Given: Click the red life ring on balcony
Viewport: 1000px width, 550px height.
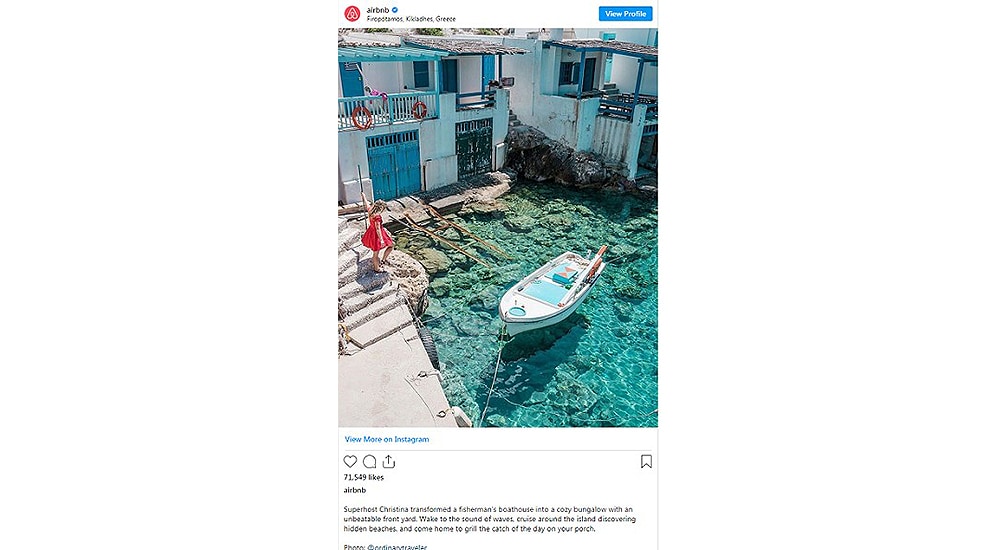Looking at the screenshot, I should [x=361, y=117].
